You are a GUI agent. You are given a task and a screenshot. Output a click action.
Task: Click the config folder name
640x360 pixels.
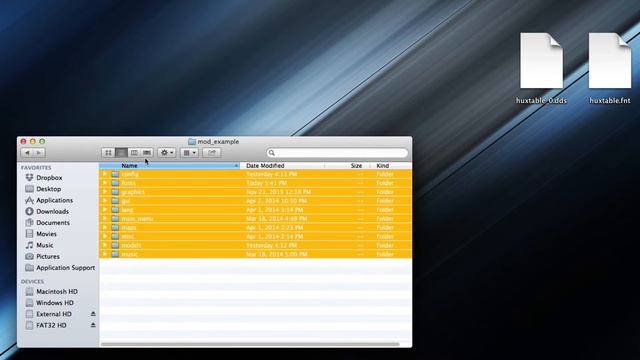click(x=130, y=174)
